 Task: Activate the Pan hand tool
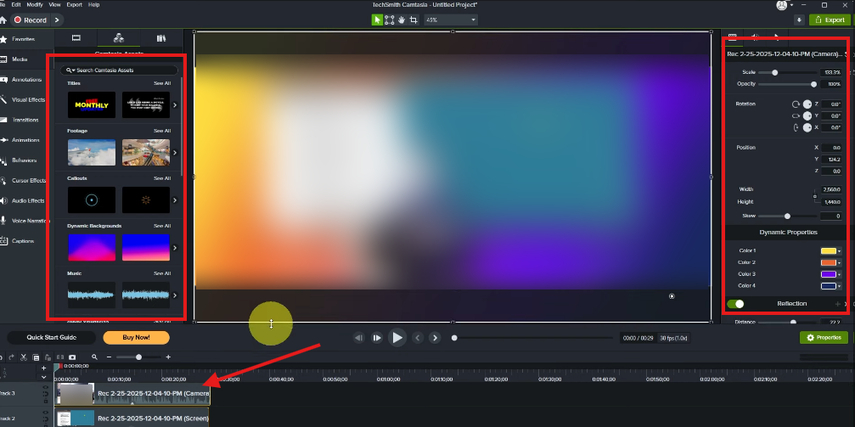tap(401, 20)
